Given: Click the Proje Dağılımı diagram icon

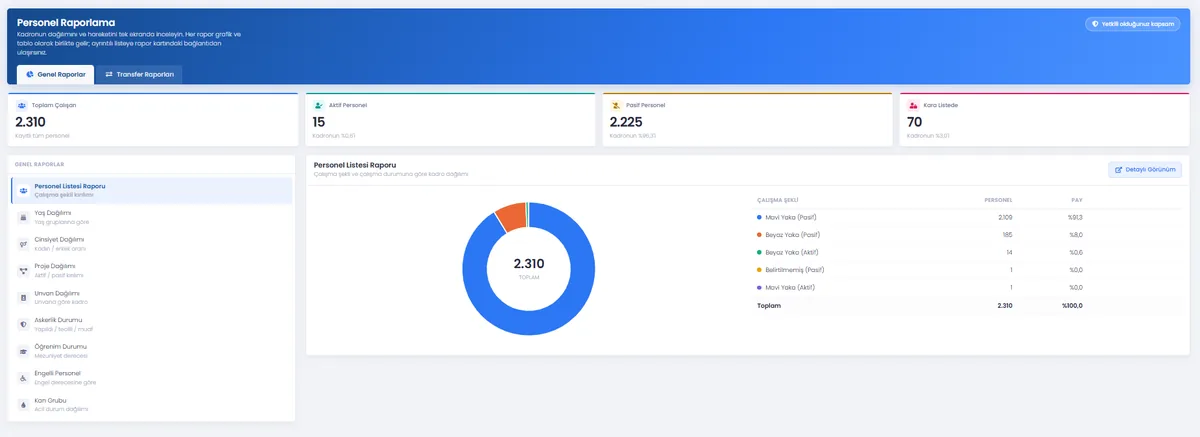Looking at the screenshot, I should pos(23,271).
